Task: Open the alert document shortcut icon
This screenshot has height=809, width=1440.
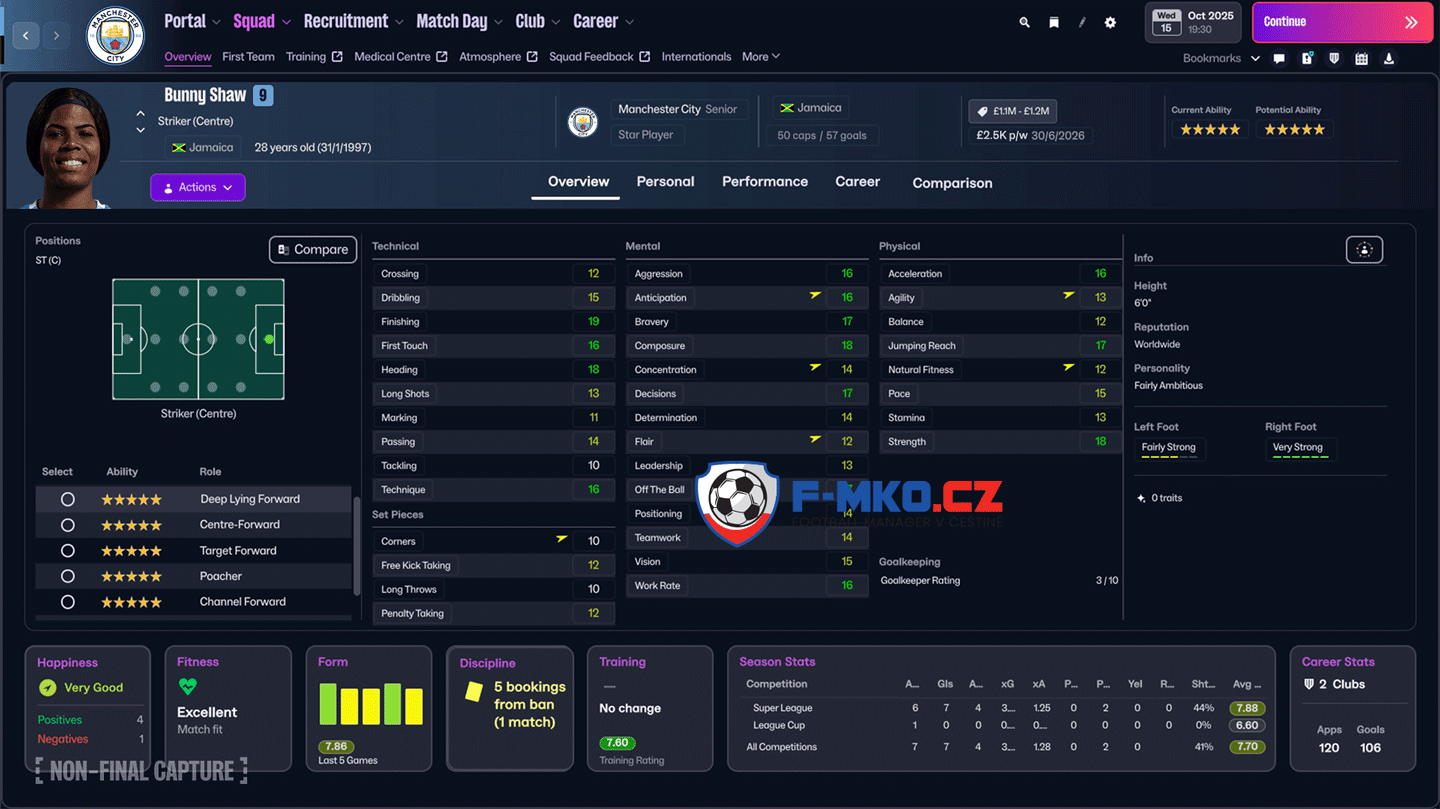Action: coord(1307,59)
